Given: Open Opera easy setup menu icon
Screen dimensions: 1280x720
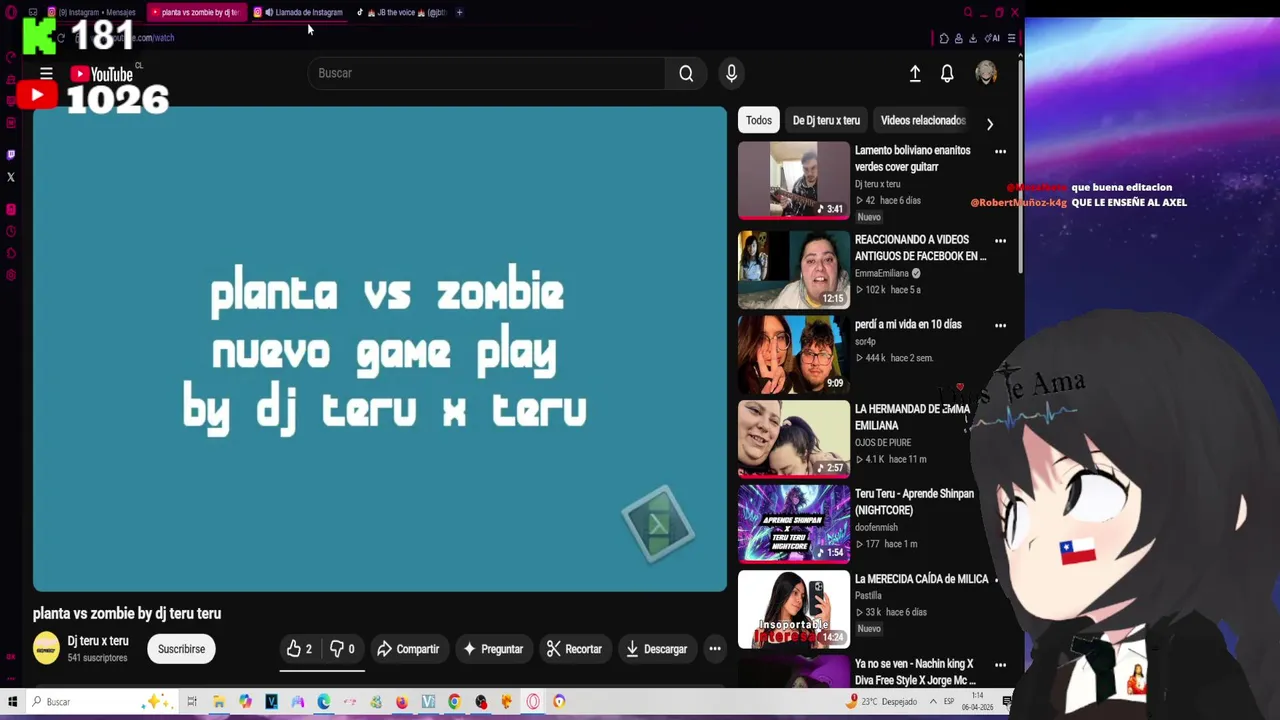Looking at the screenshot, I should pos(1011,38).
